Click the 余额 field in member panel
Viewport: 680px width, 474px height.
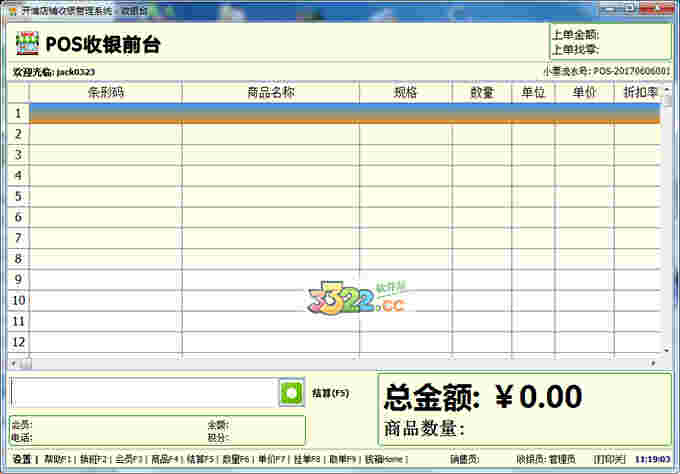pos(218,424)
